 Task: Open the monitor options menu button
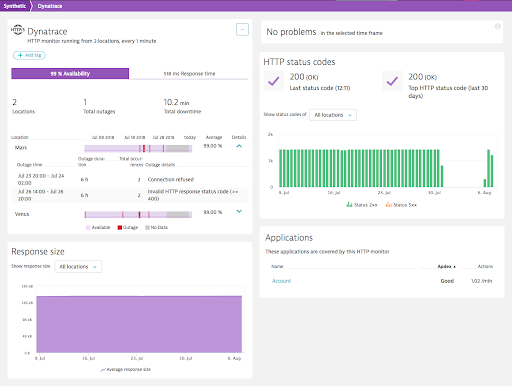pos(242,30)
